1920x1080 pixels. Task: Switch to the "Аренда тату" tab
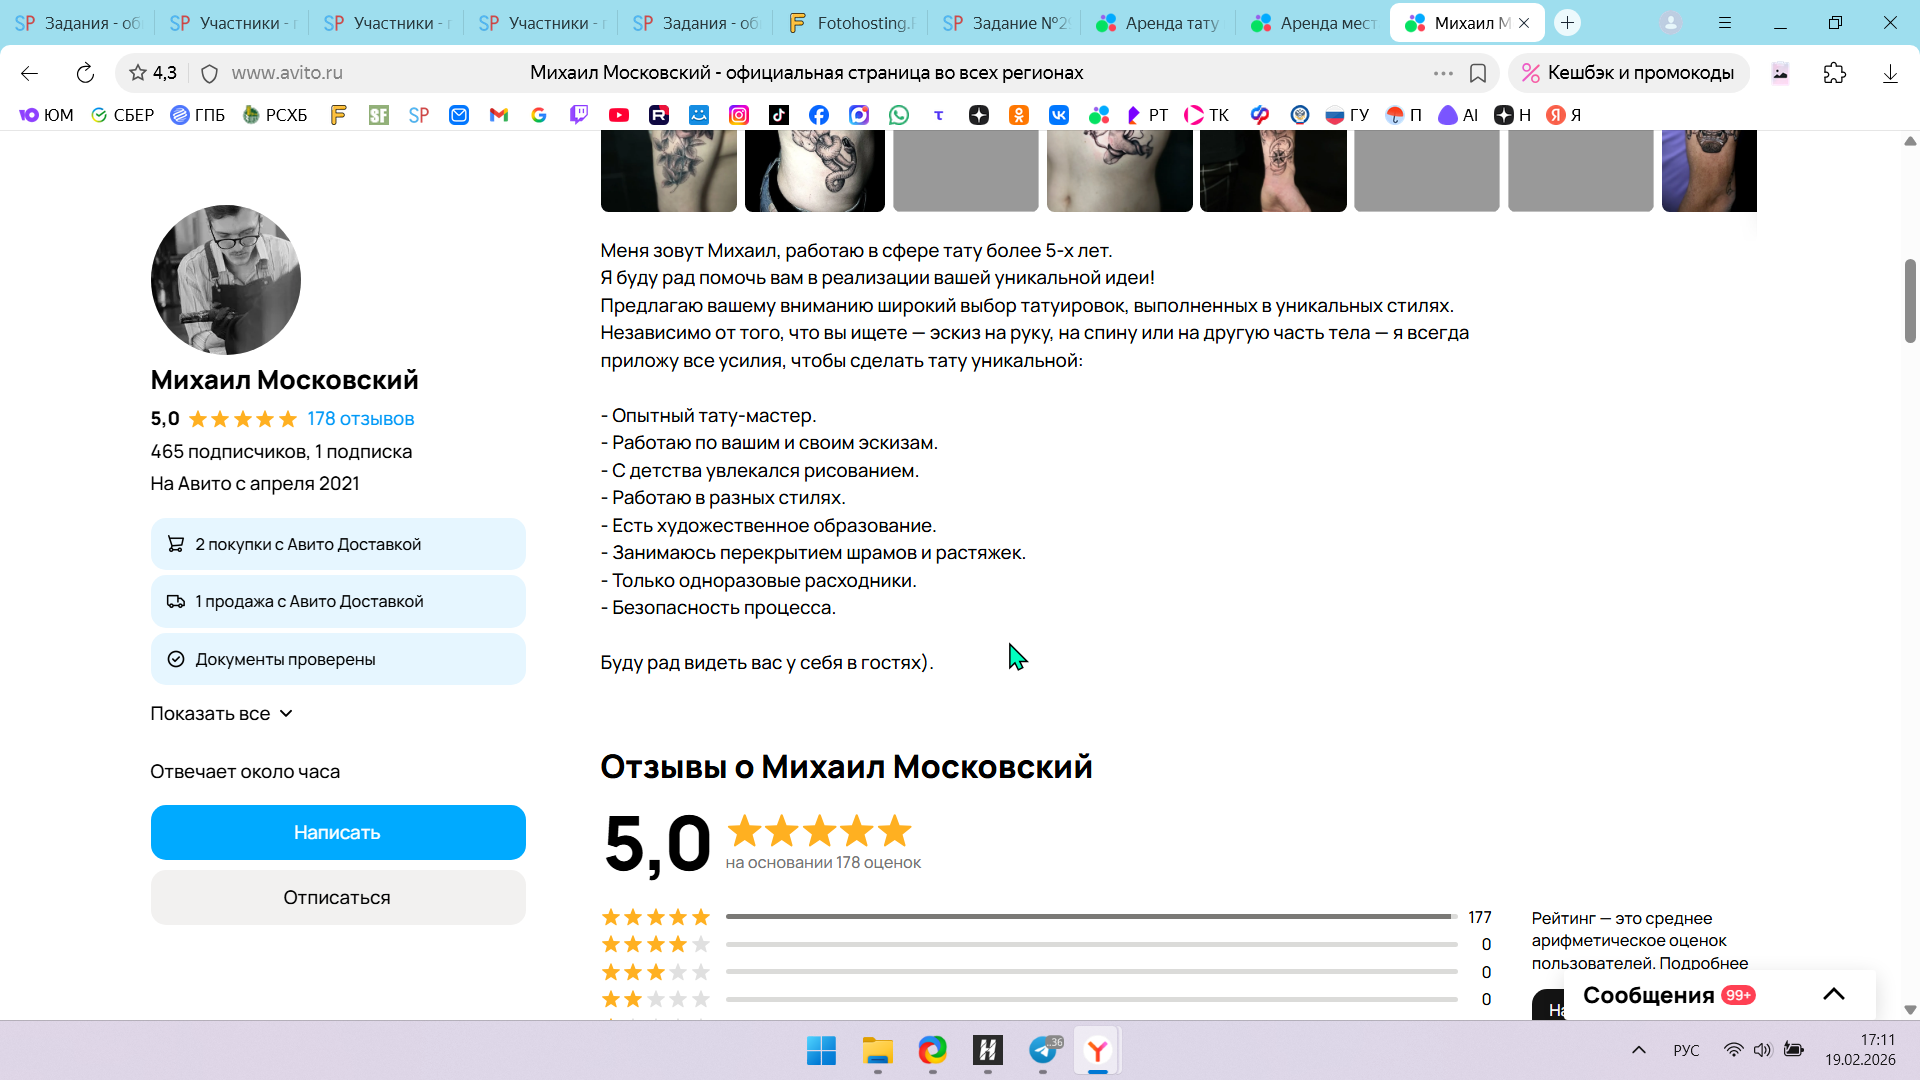[1159, 22]
